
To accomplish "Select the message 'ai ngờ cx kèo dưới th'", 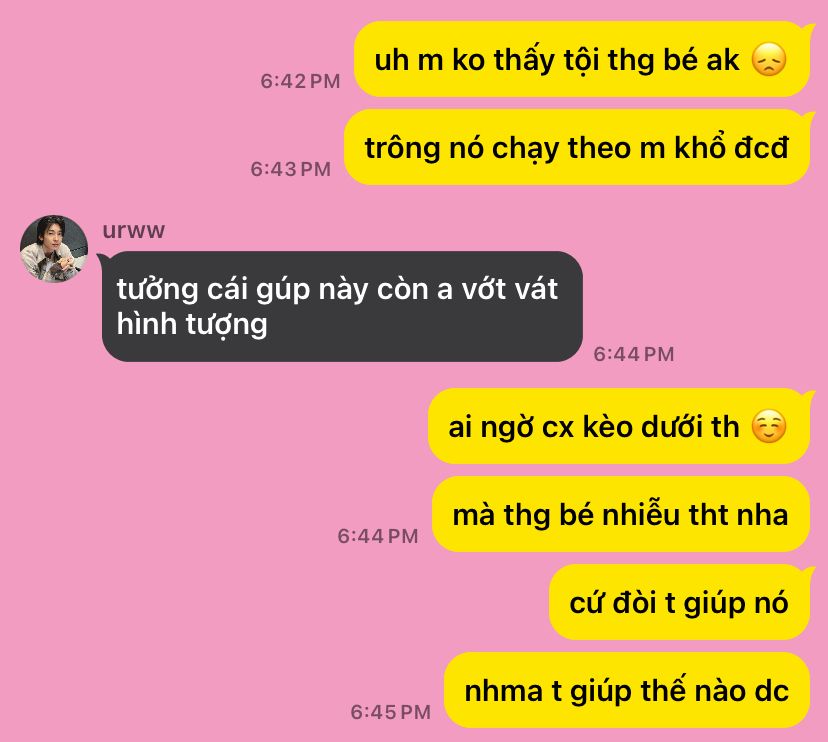I will click(619, 426).
